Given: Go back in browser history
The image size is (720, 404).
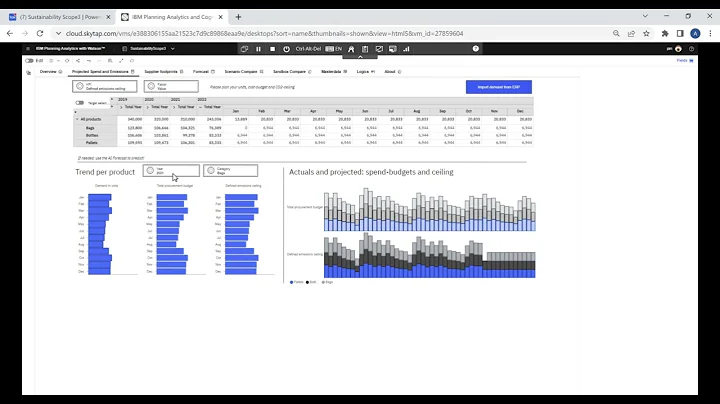Looking at the screenshot, I should (10, 34).
